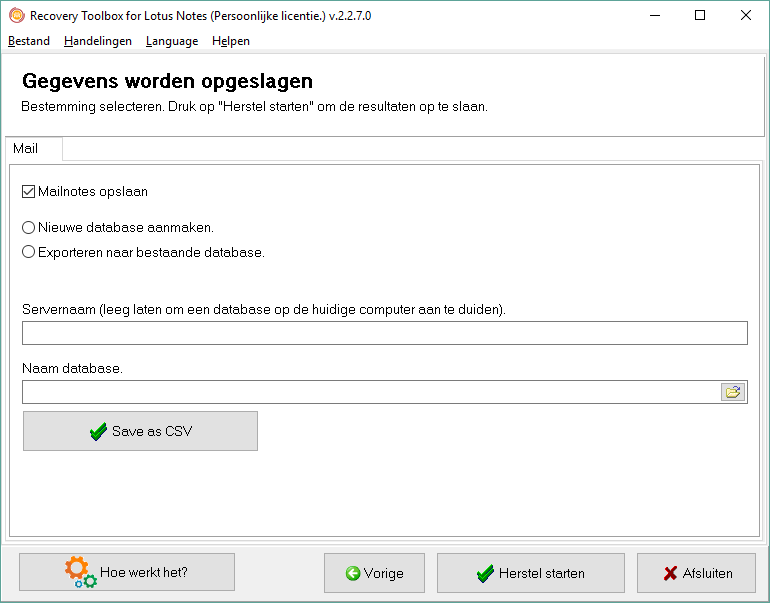770x603 pixels.
Task: Maximize the Recovery Toolbox window
Action: click(x=700, y=16)
